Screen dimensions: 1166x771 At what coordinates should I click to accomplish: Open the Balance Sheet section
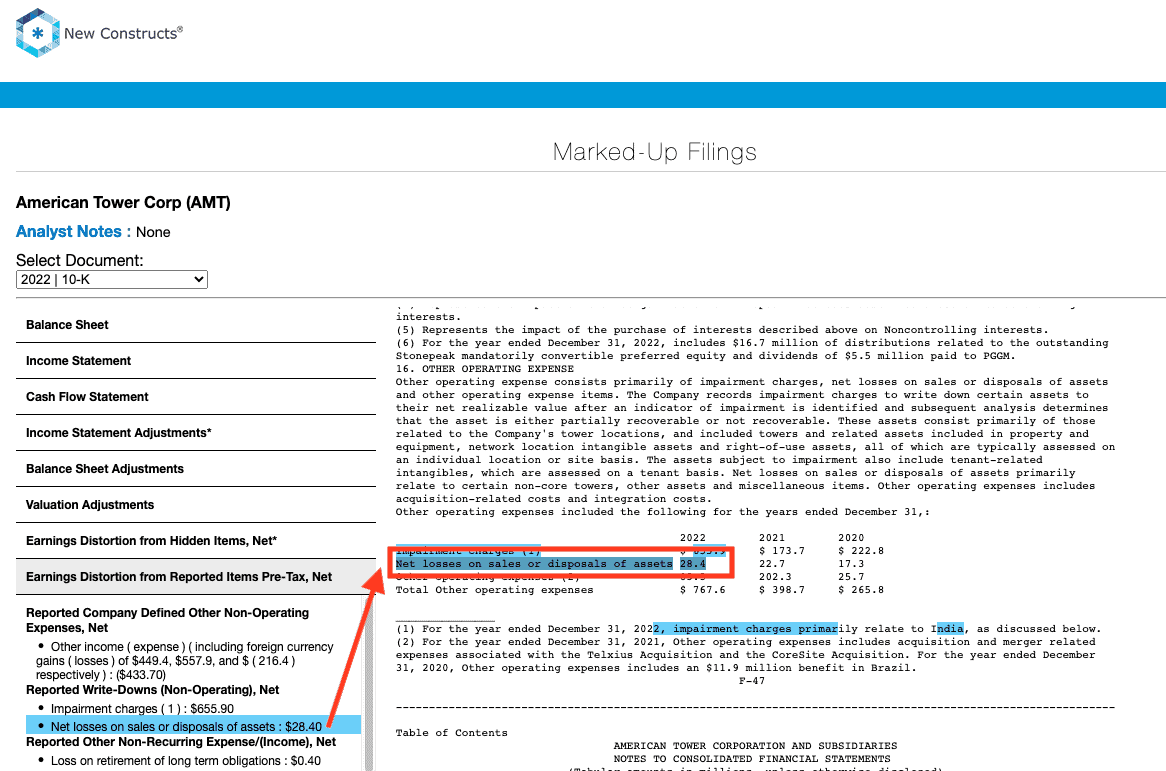click(196, 325)
